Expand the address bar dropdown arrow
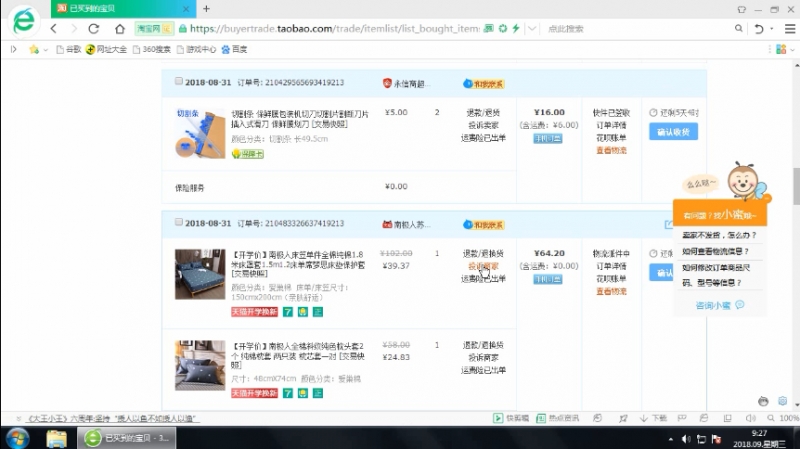The image size is (800, 449). coord(532,29)
